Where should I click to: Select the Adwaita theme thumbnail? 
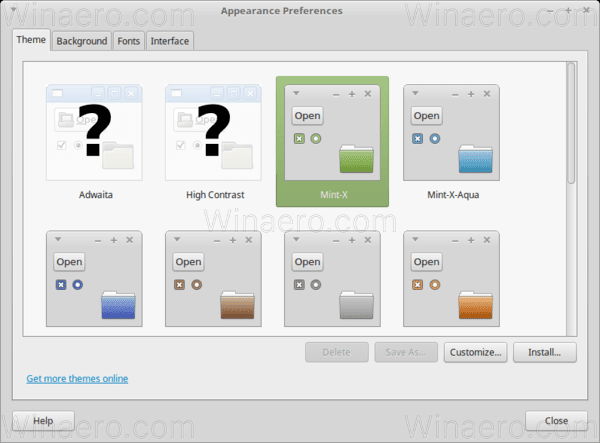click(x=94, y=132)
